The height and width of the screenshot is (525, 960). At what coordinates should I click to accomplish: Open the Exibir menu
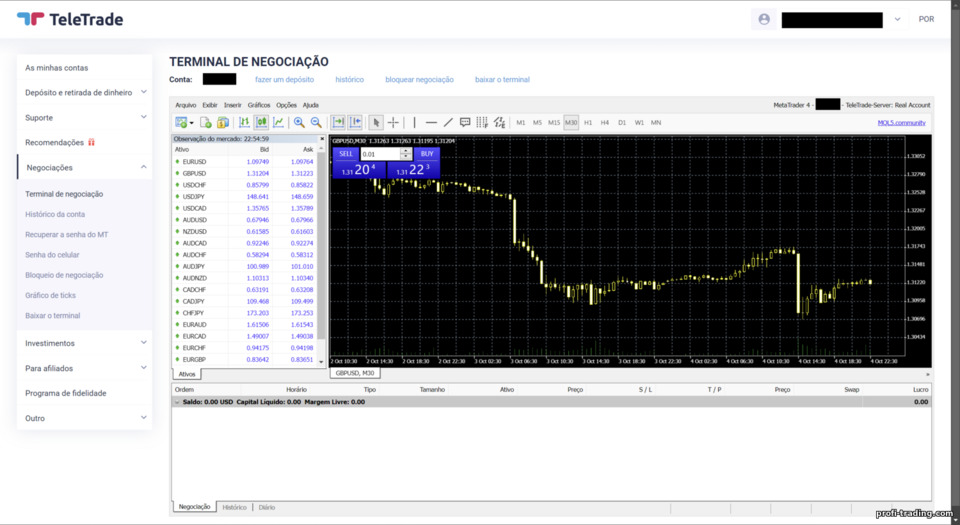210,105
